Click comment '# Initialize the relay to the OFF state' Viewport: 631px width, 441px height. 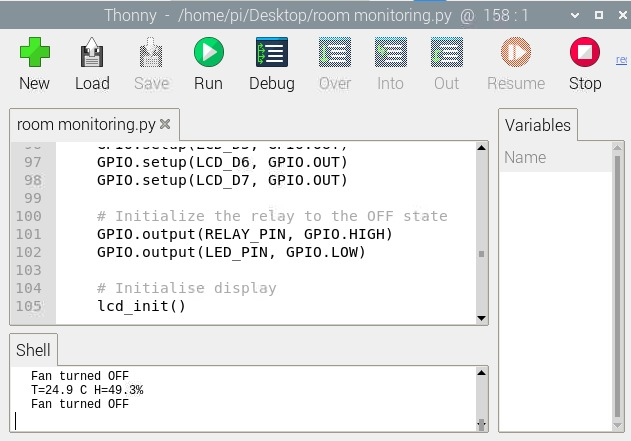click(x=272, y=216)
